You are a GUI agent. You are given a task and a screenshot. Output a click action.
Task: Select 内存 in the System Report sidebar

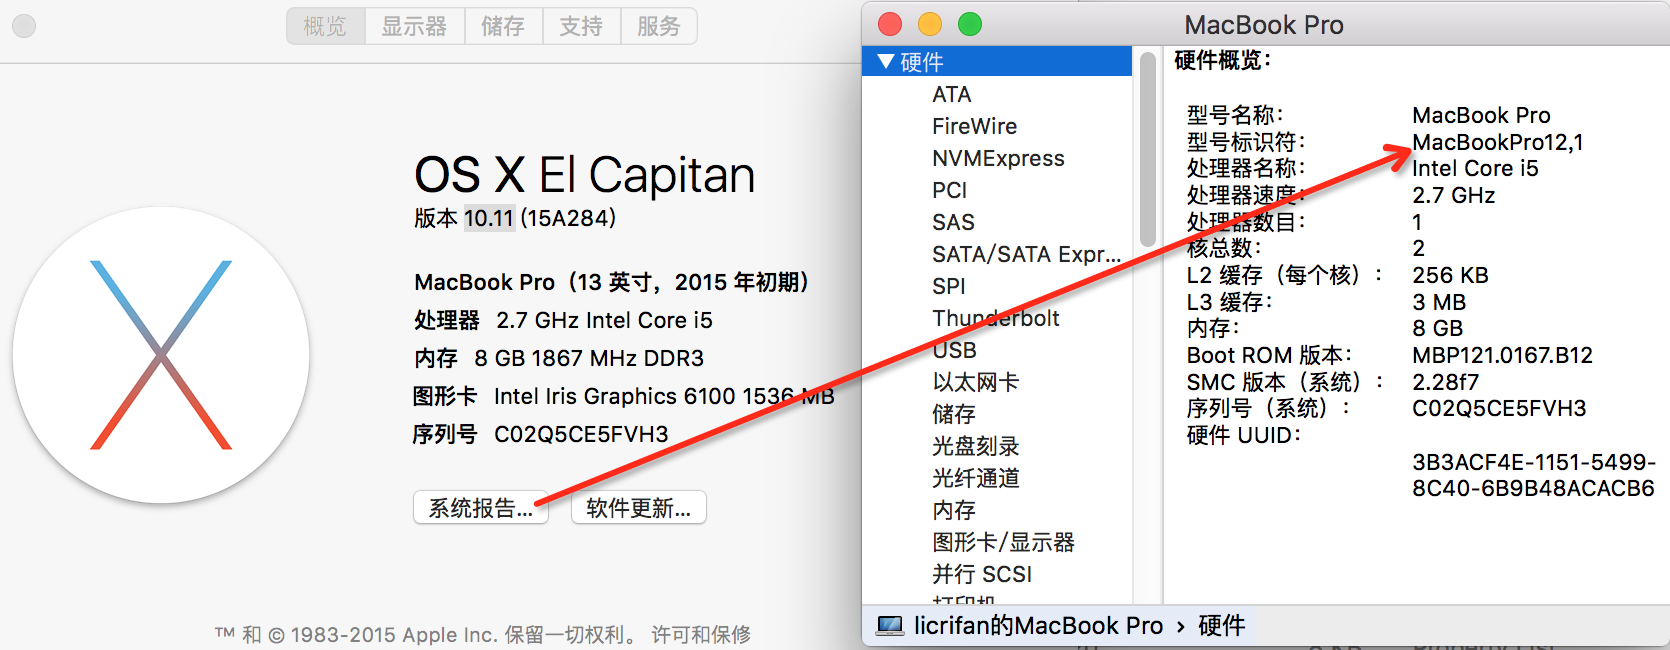click(953, 510)
